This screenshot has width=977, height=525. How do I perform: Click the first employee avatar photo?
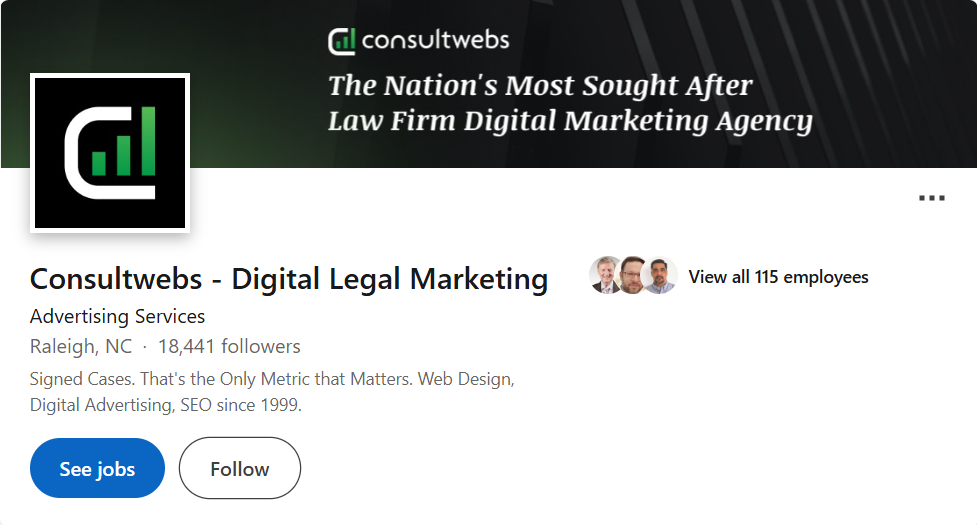click(x=606, y=276)
